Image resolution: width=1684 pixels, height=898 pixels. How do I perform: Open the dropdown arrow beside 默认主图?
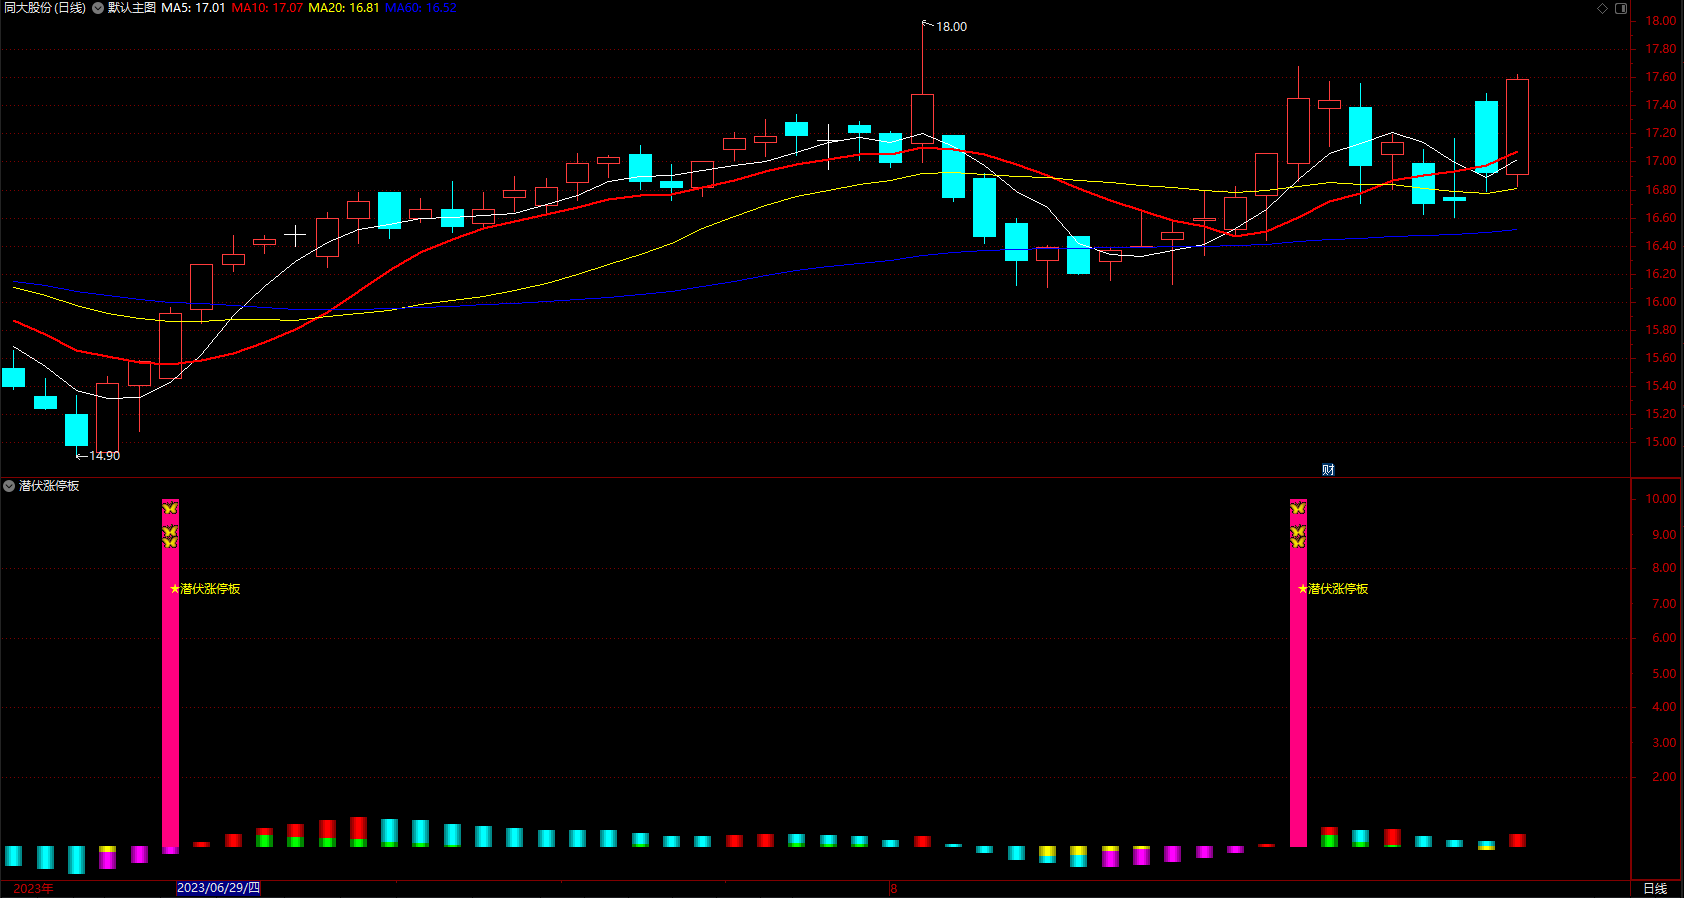[x=98, y=8]
